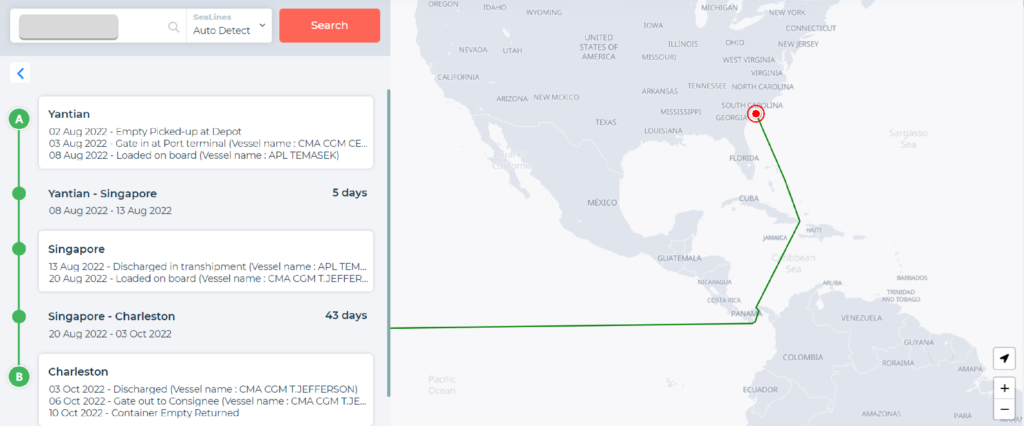Click the Yantian - Singapore route segment

[206, 201]
